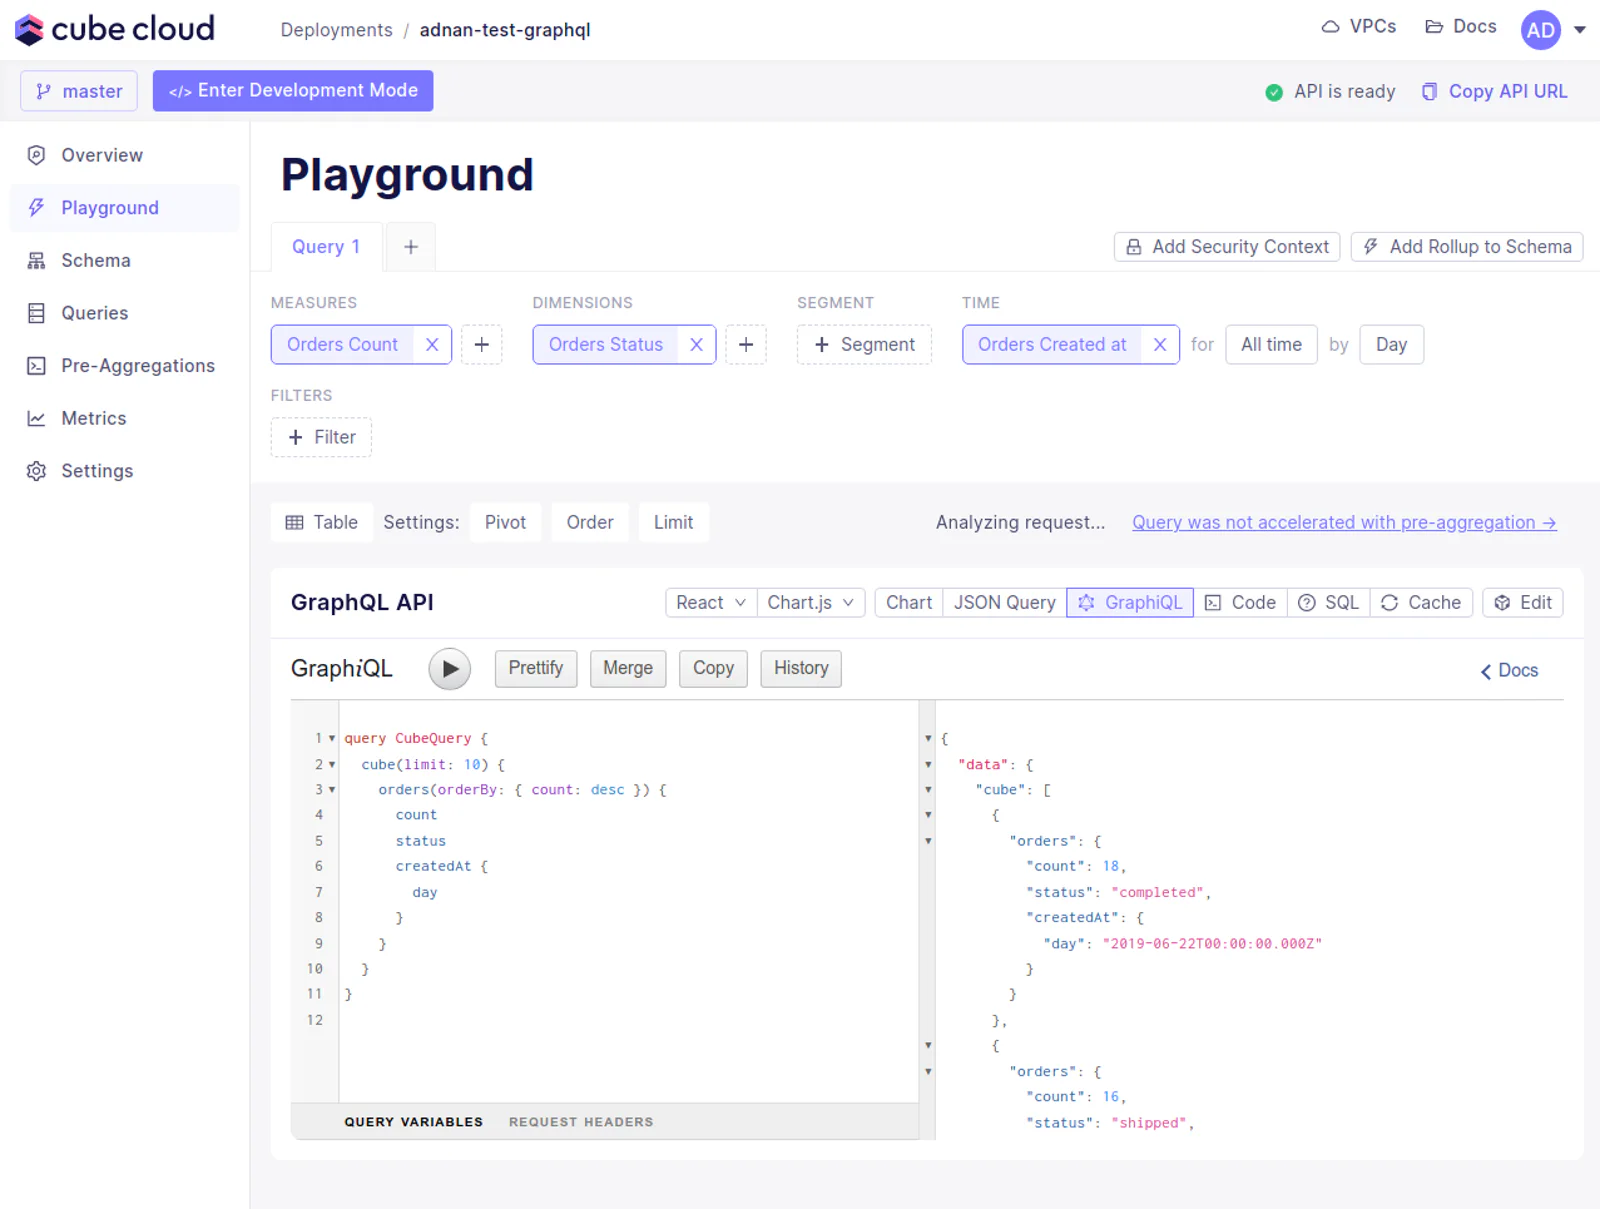Run the GraphiQL query with play button

click(450, 669)
